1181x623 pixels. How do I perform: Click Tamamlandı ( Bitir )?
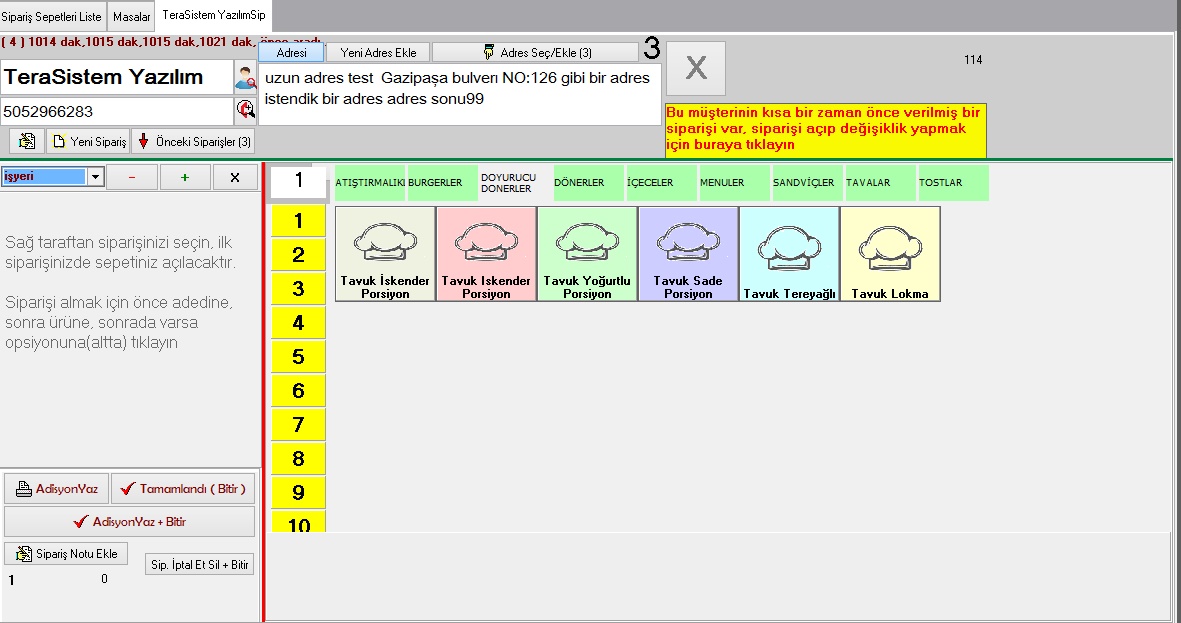[183, 488]
